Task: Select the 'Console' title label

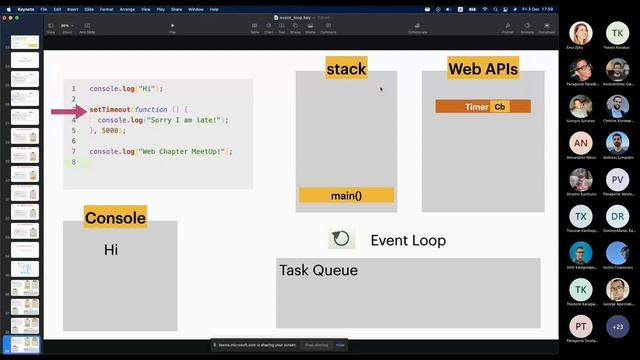Action: tap(115, 218)
